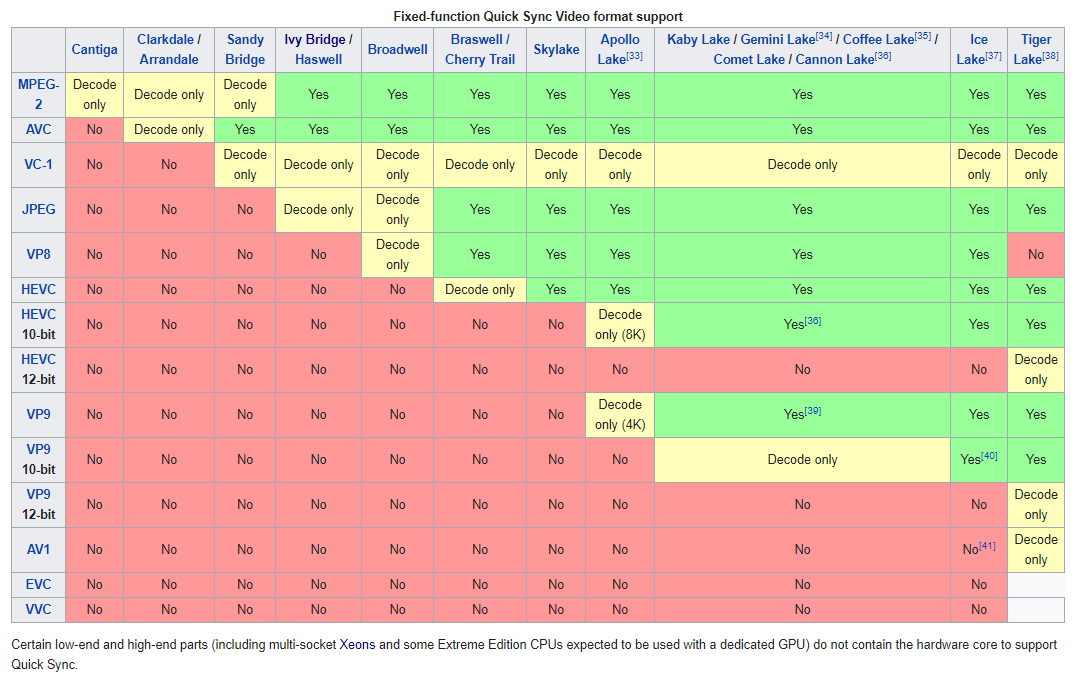Click the Coffee Lake header link
Image resolution: width=1079 pixels, height=677 pixels.
877,40
